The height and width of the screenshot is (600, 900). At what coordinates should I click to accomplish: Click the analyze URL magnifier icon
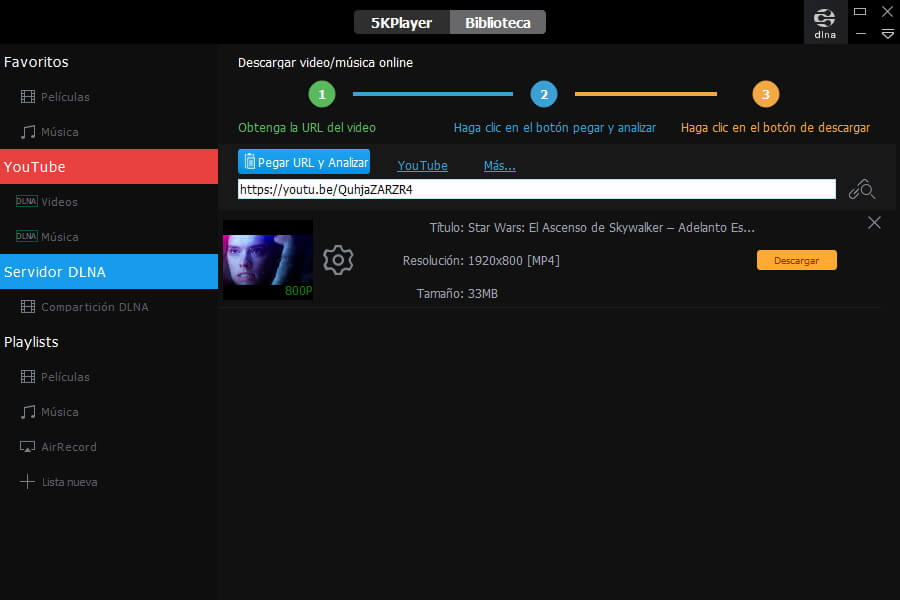(862, 189)
